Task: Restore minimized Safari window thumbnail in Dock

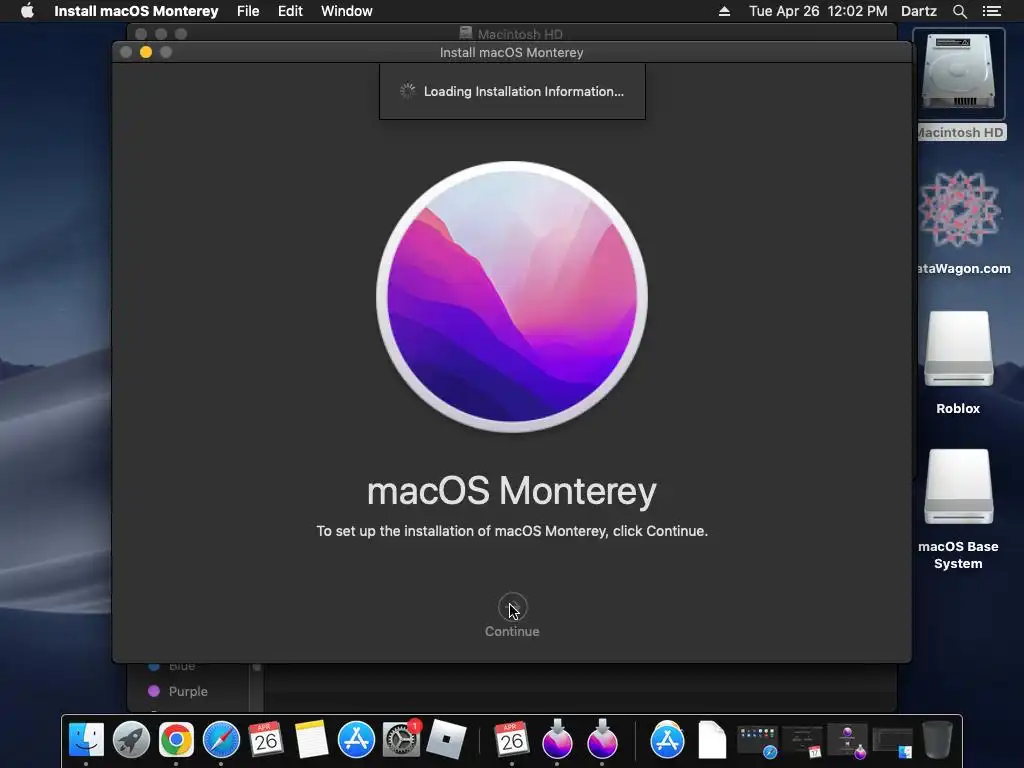Action: (x=757, y=743)
